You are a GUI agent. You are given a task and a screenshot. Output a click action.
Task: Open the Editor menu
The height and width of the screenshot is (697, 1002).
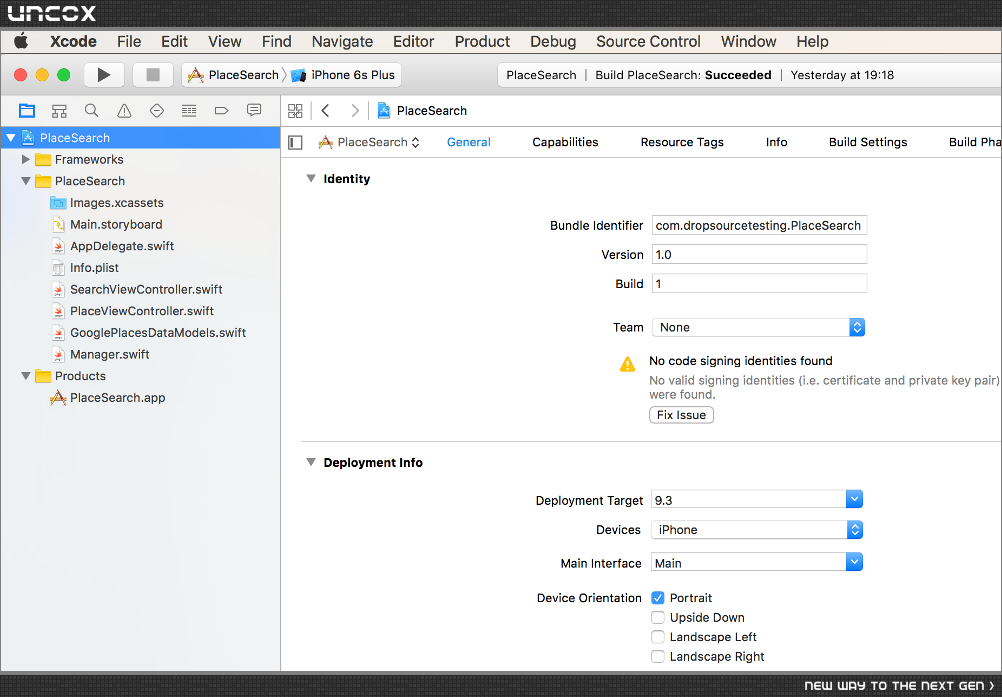413,42
